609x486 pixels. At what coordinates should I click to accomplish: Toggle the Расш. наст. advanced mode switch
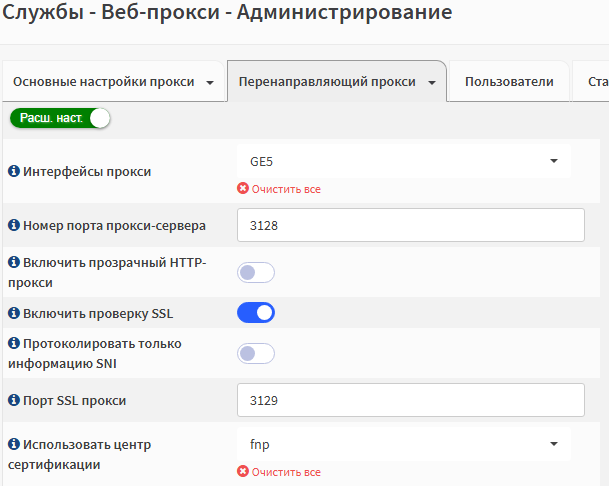60,118
